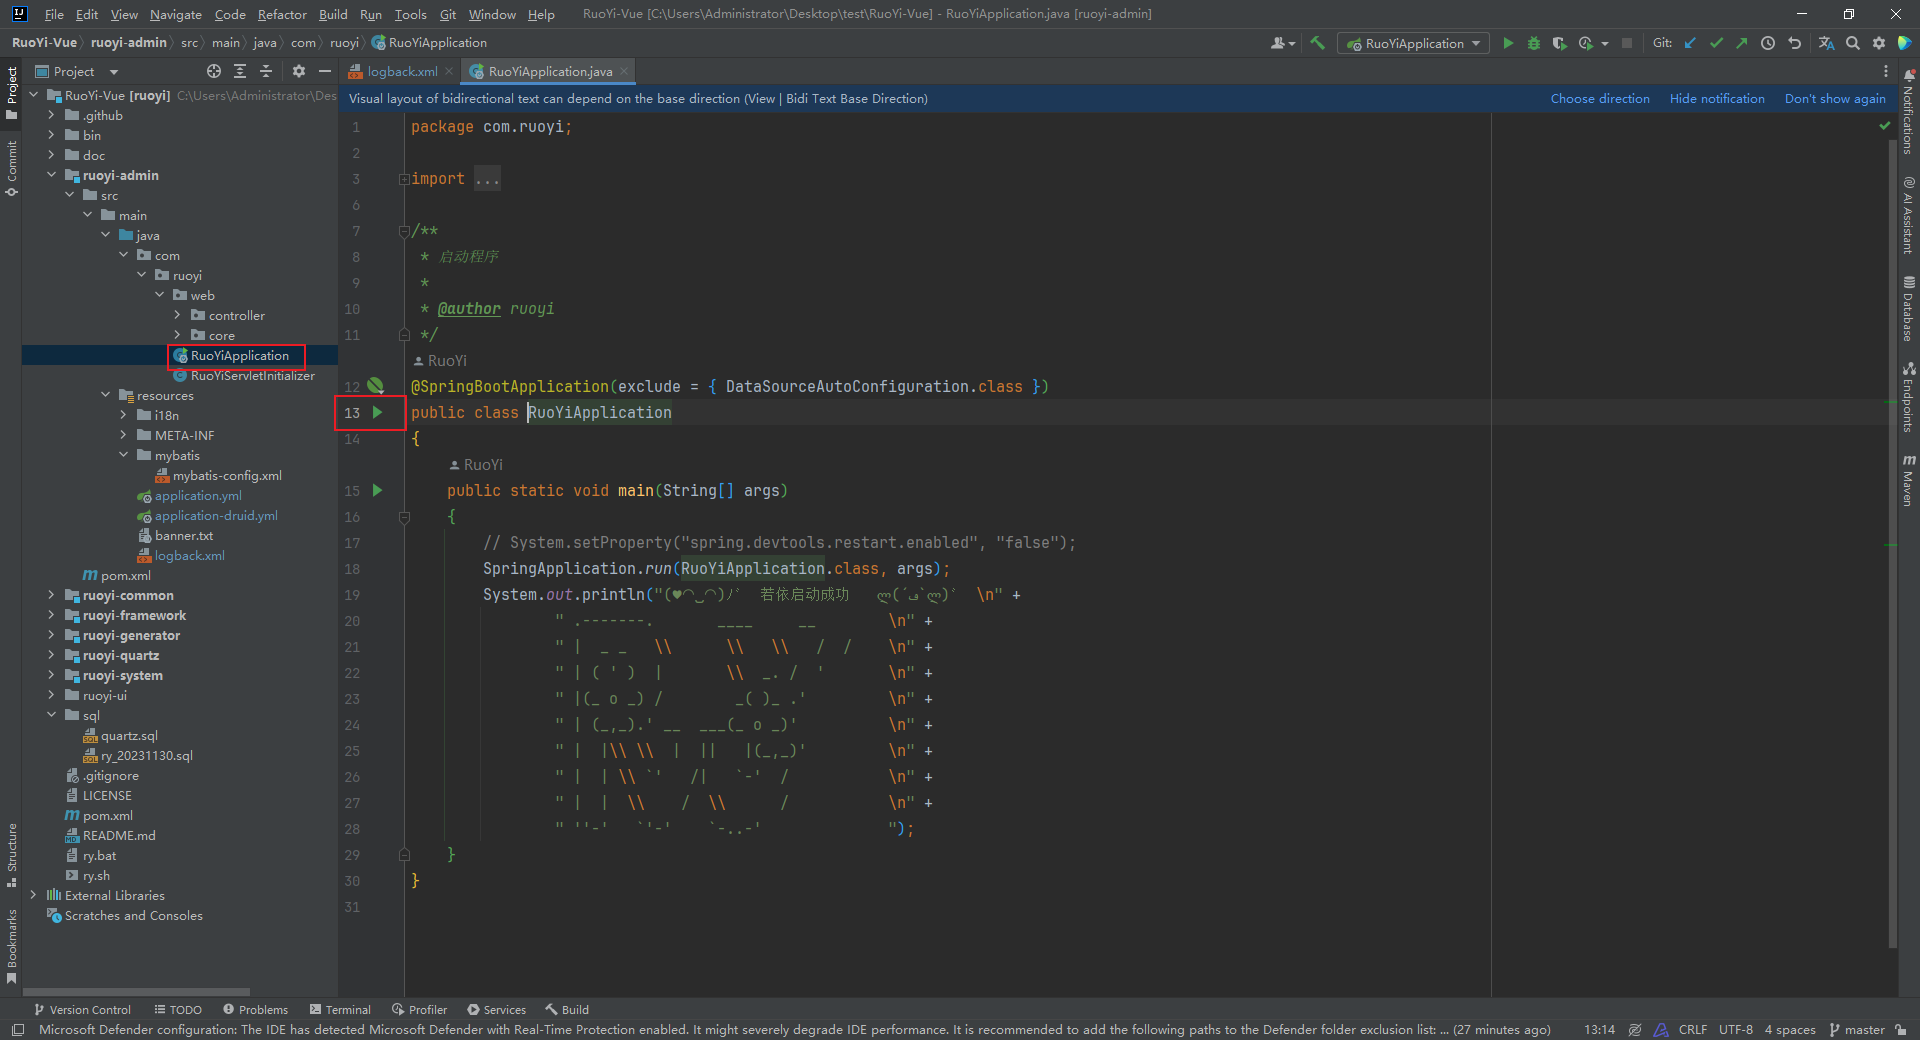1920x1040 pixels.
Task: Toggle tool window bars icon in status bar corner
Action: (17, 1030)
